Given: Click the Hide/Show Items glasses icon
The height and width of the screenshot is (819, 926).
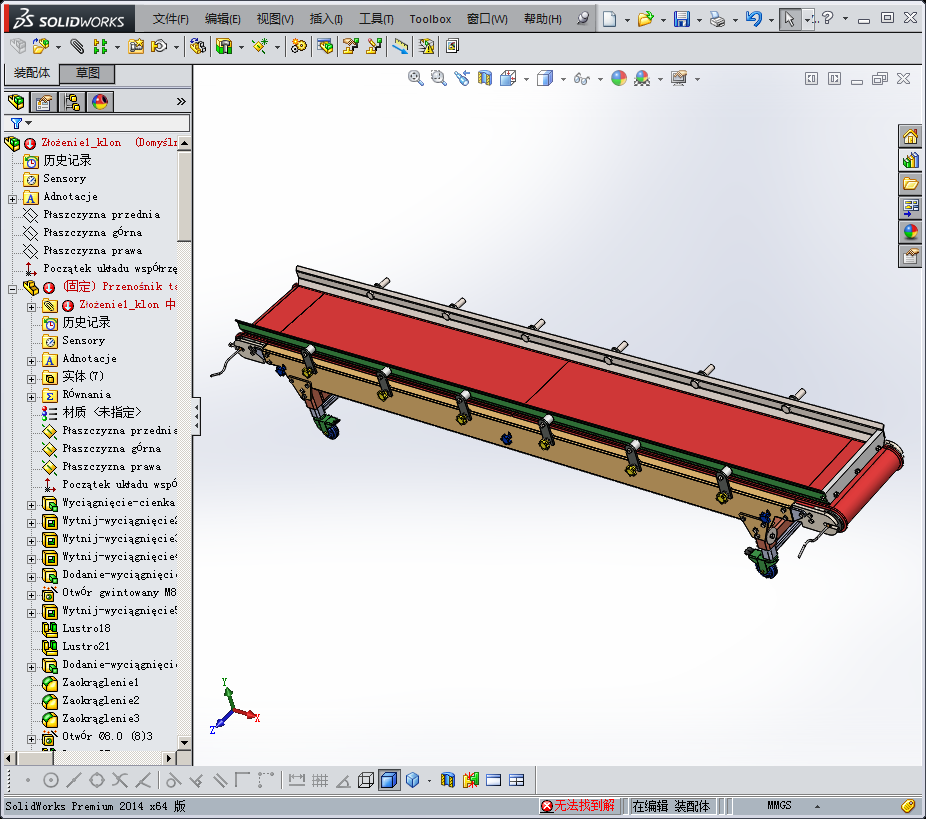Looking at the screenshot, I should [x=582, y=79].
